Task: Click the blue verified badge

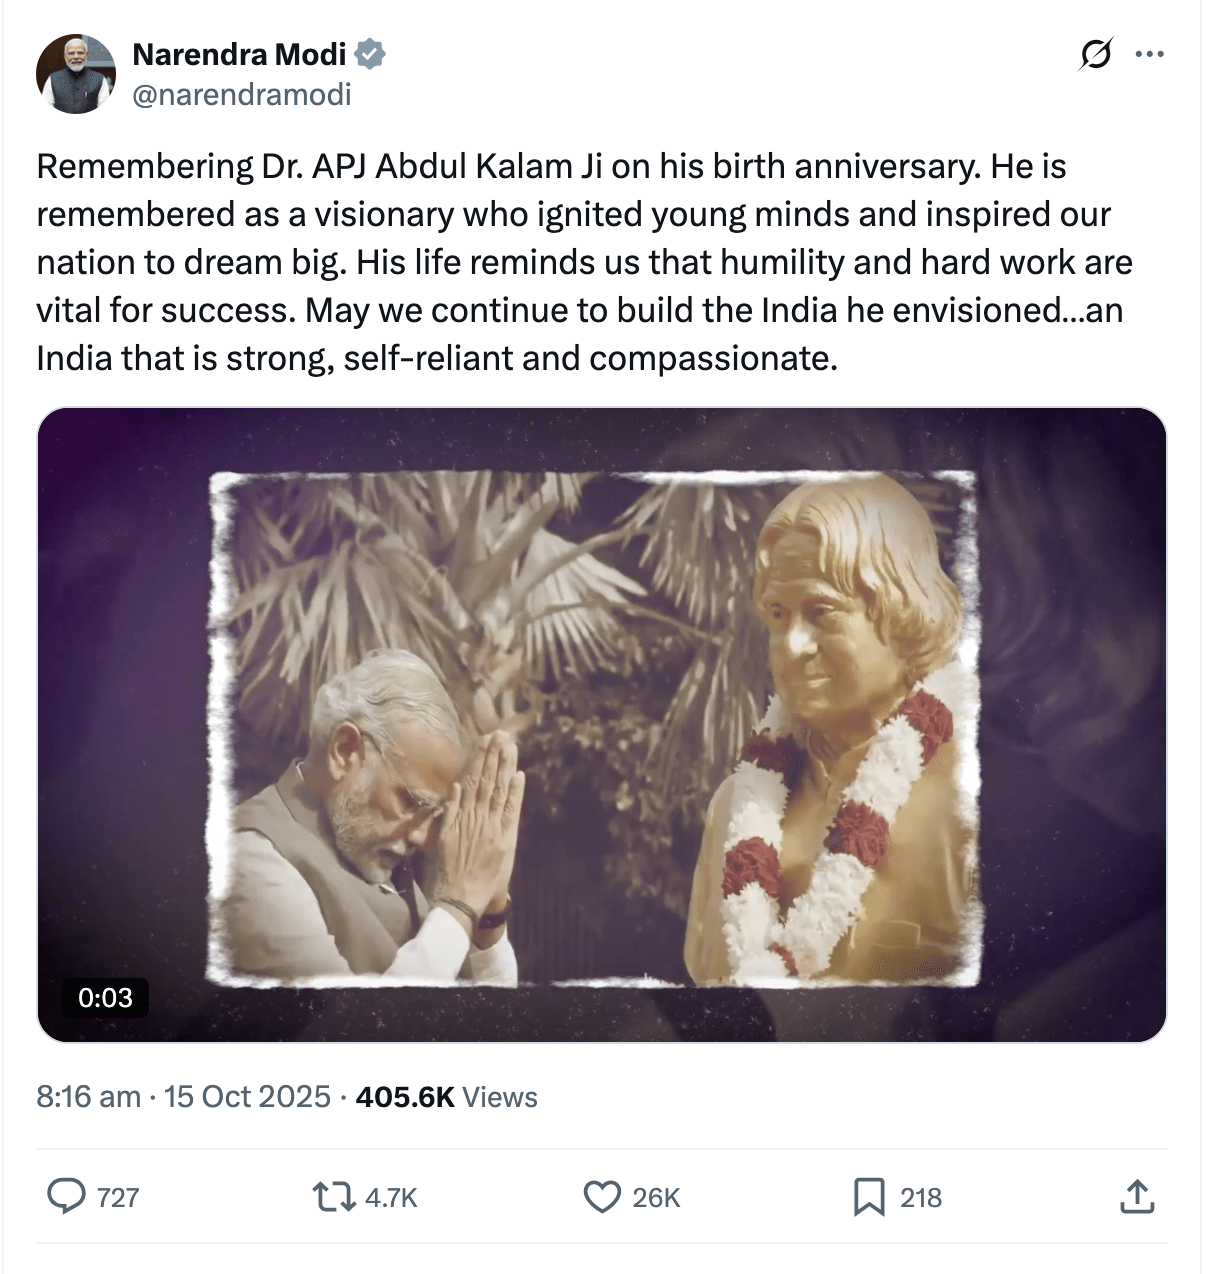Action: [x=371, y=54]
